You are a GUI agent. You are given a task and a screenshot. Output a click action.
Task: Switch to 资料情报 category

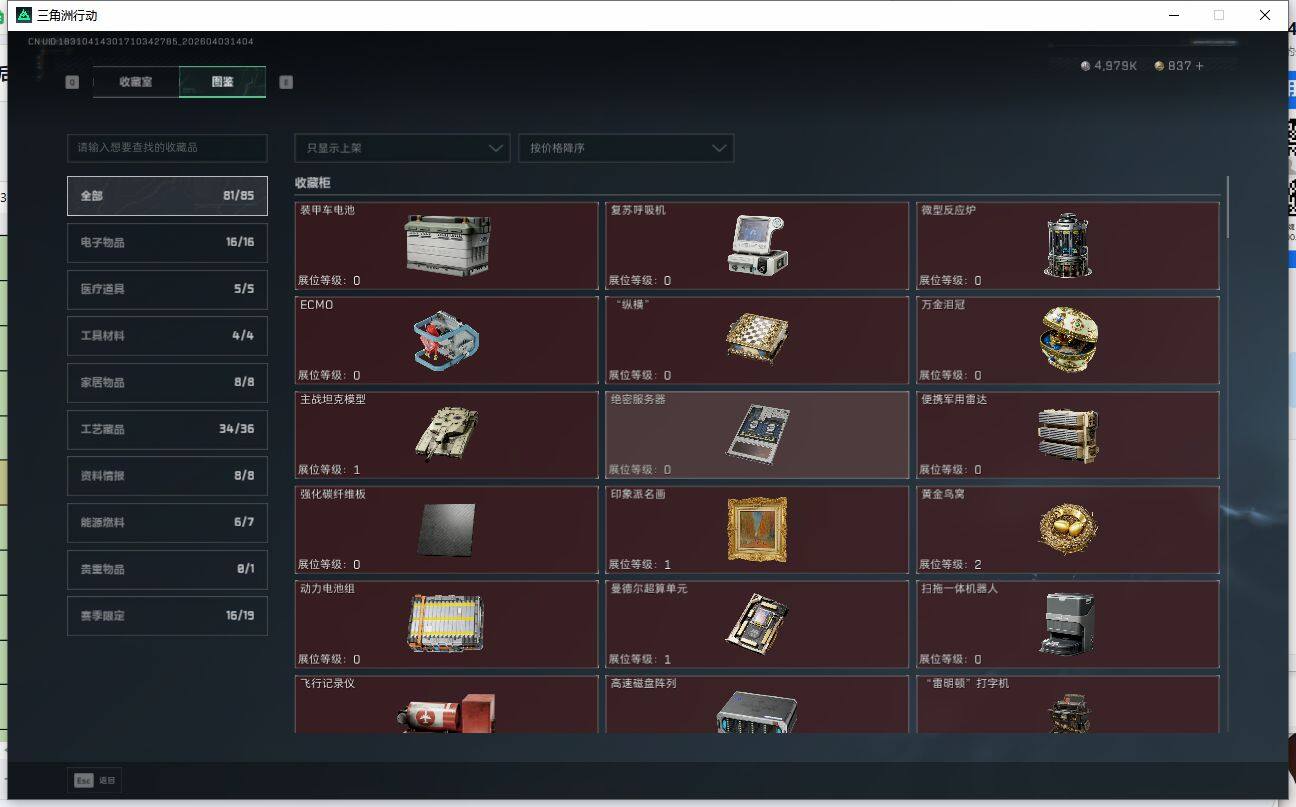(x=167, y=476)
